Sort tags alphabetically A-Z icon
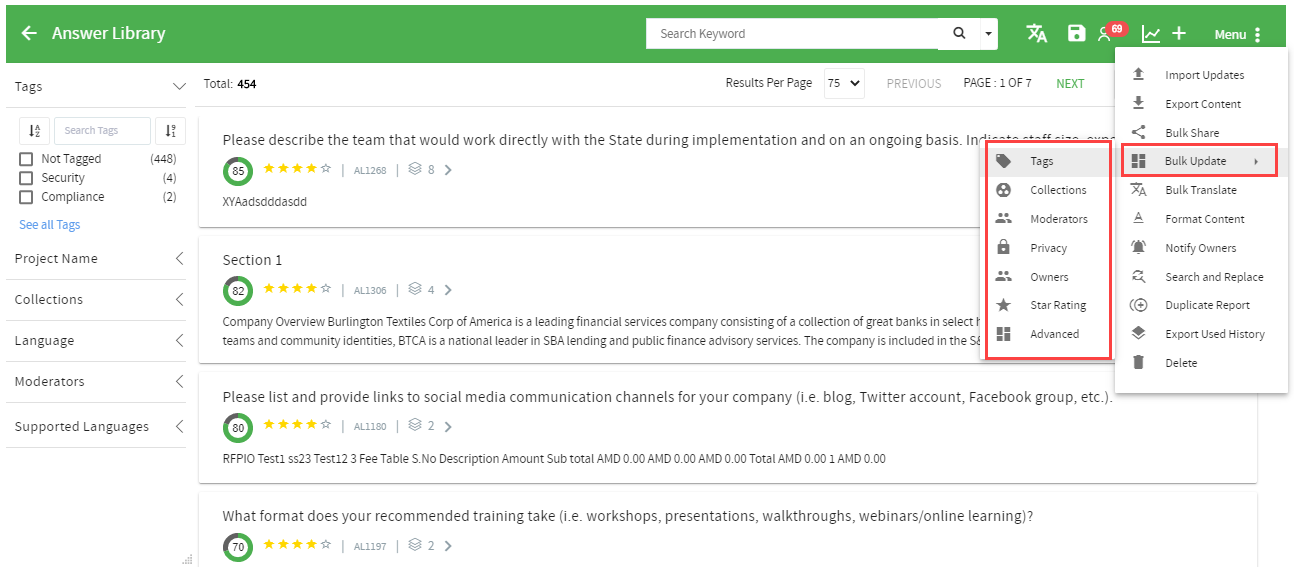The height and width of the screenshot is (577, 1294). [x=34, y=130]
